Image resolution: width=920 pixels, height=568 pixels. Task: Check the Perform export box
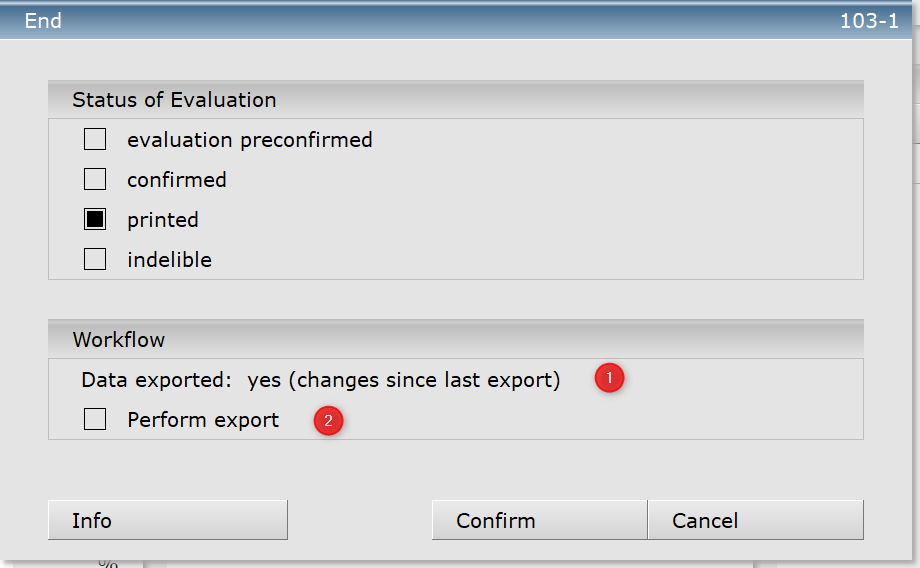(x=95, y=420)
